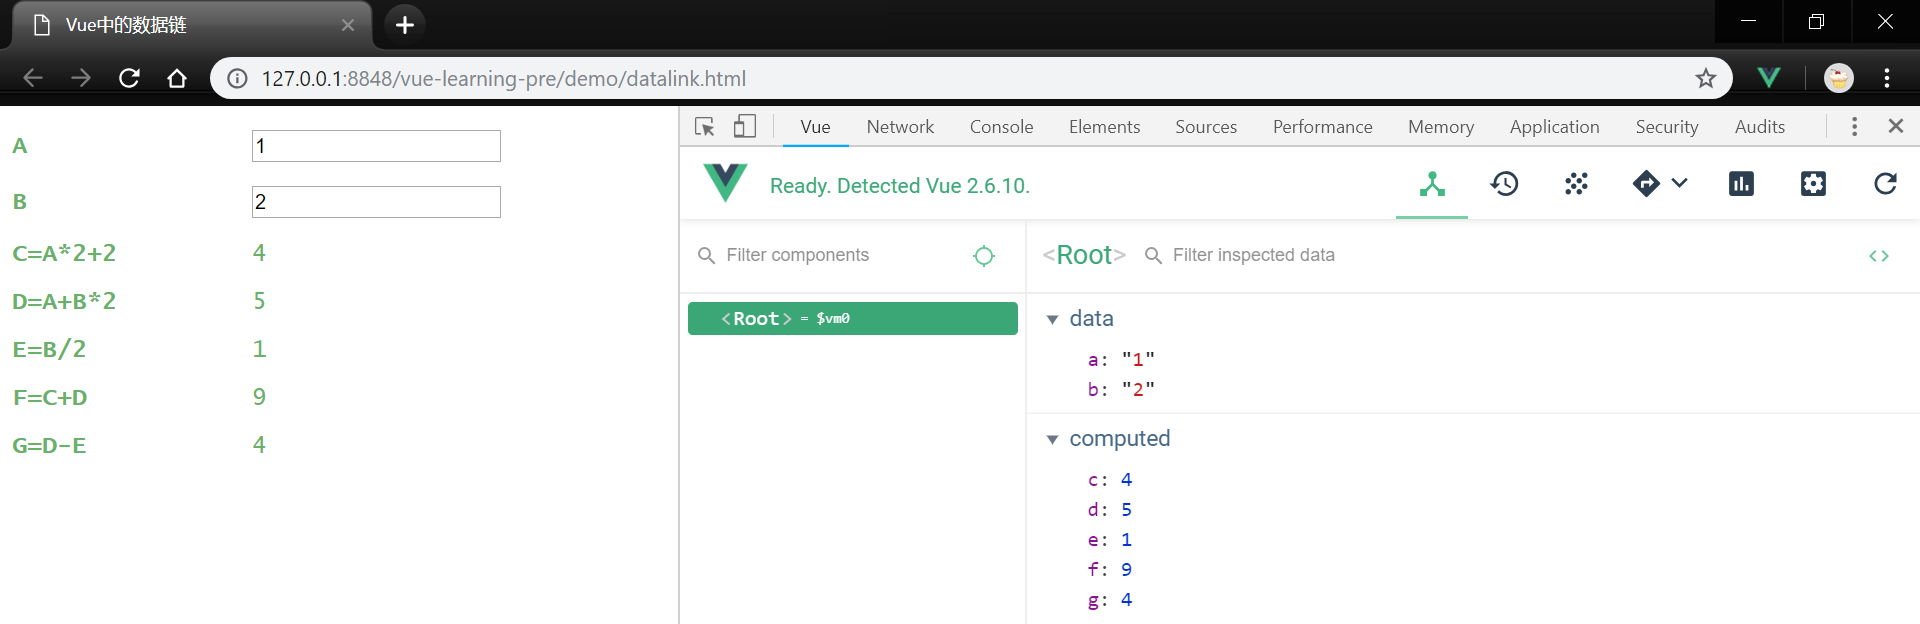This screenshot has width=1920, height=624.
Task: Select the Root component in tree
Action: tap(852, 318)
